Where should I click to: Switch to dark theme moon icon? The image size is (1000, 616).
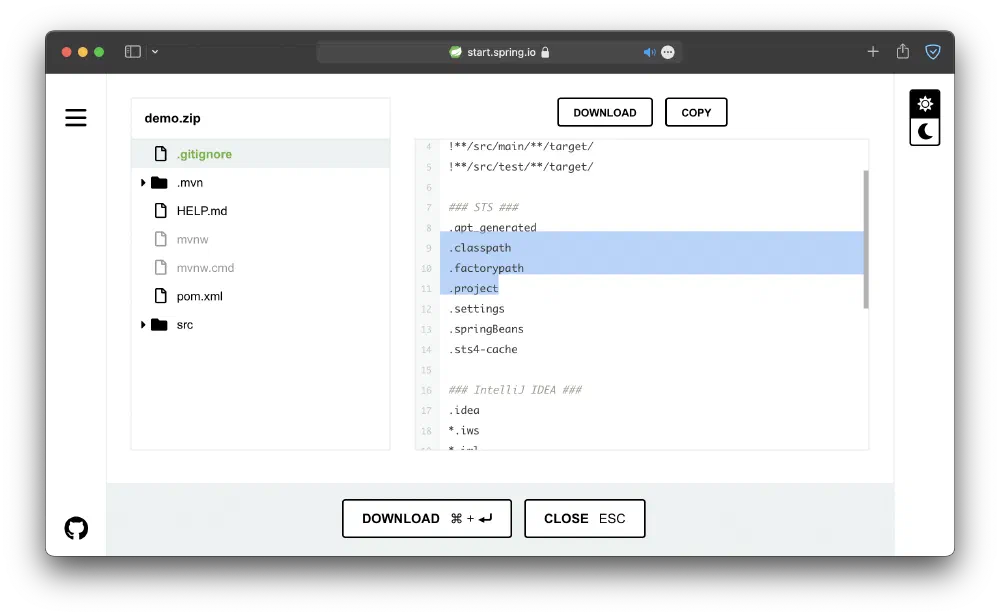click(925, 131)
